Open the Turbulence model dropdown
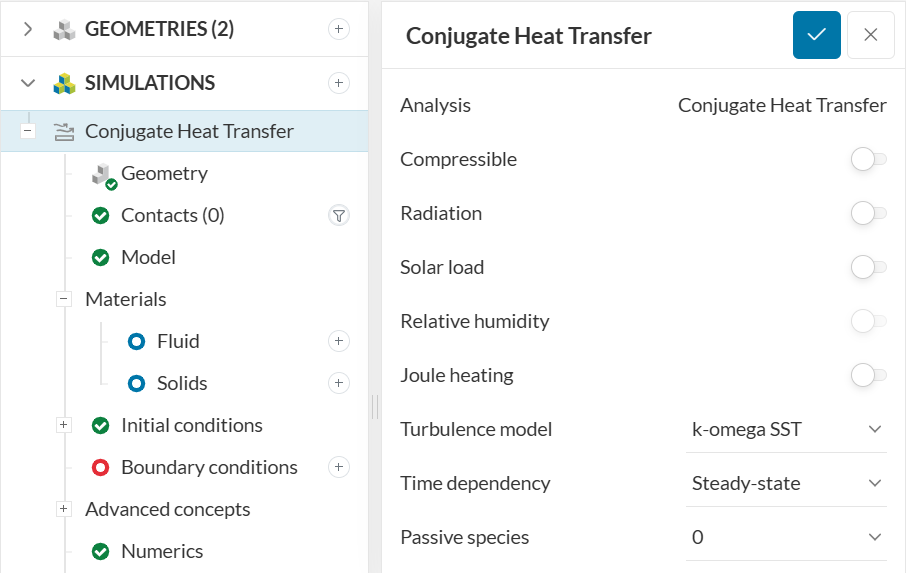906x573 pixels. (787, 430)
